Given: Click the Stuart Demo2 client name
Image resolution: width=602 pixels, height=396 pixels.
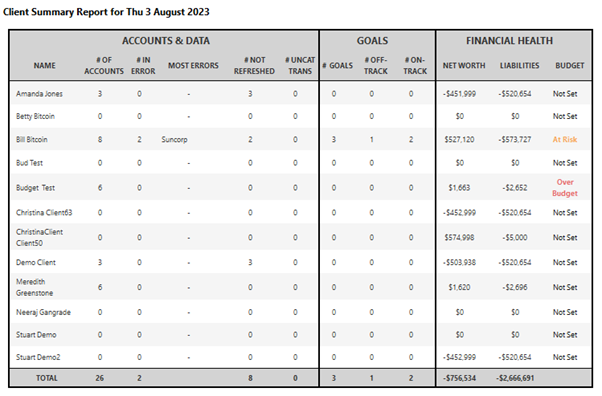Looking at the screenshot, I should pos(38,357).
